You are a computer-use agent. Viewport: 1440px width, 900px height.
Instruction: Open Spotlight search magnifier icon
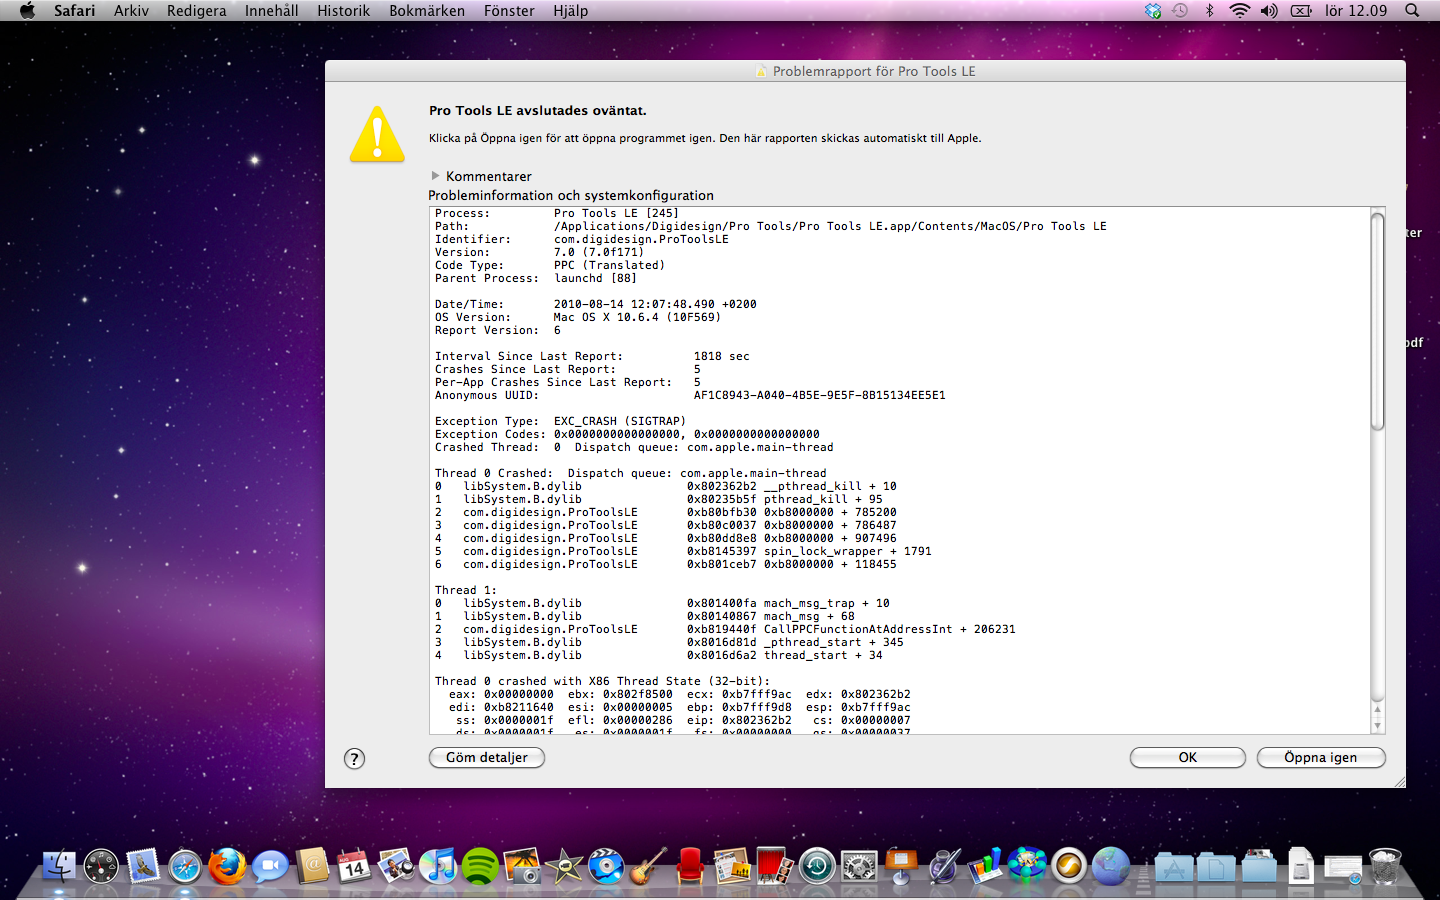coord(1412,10)
